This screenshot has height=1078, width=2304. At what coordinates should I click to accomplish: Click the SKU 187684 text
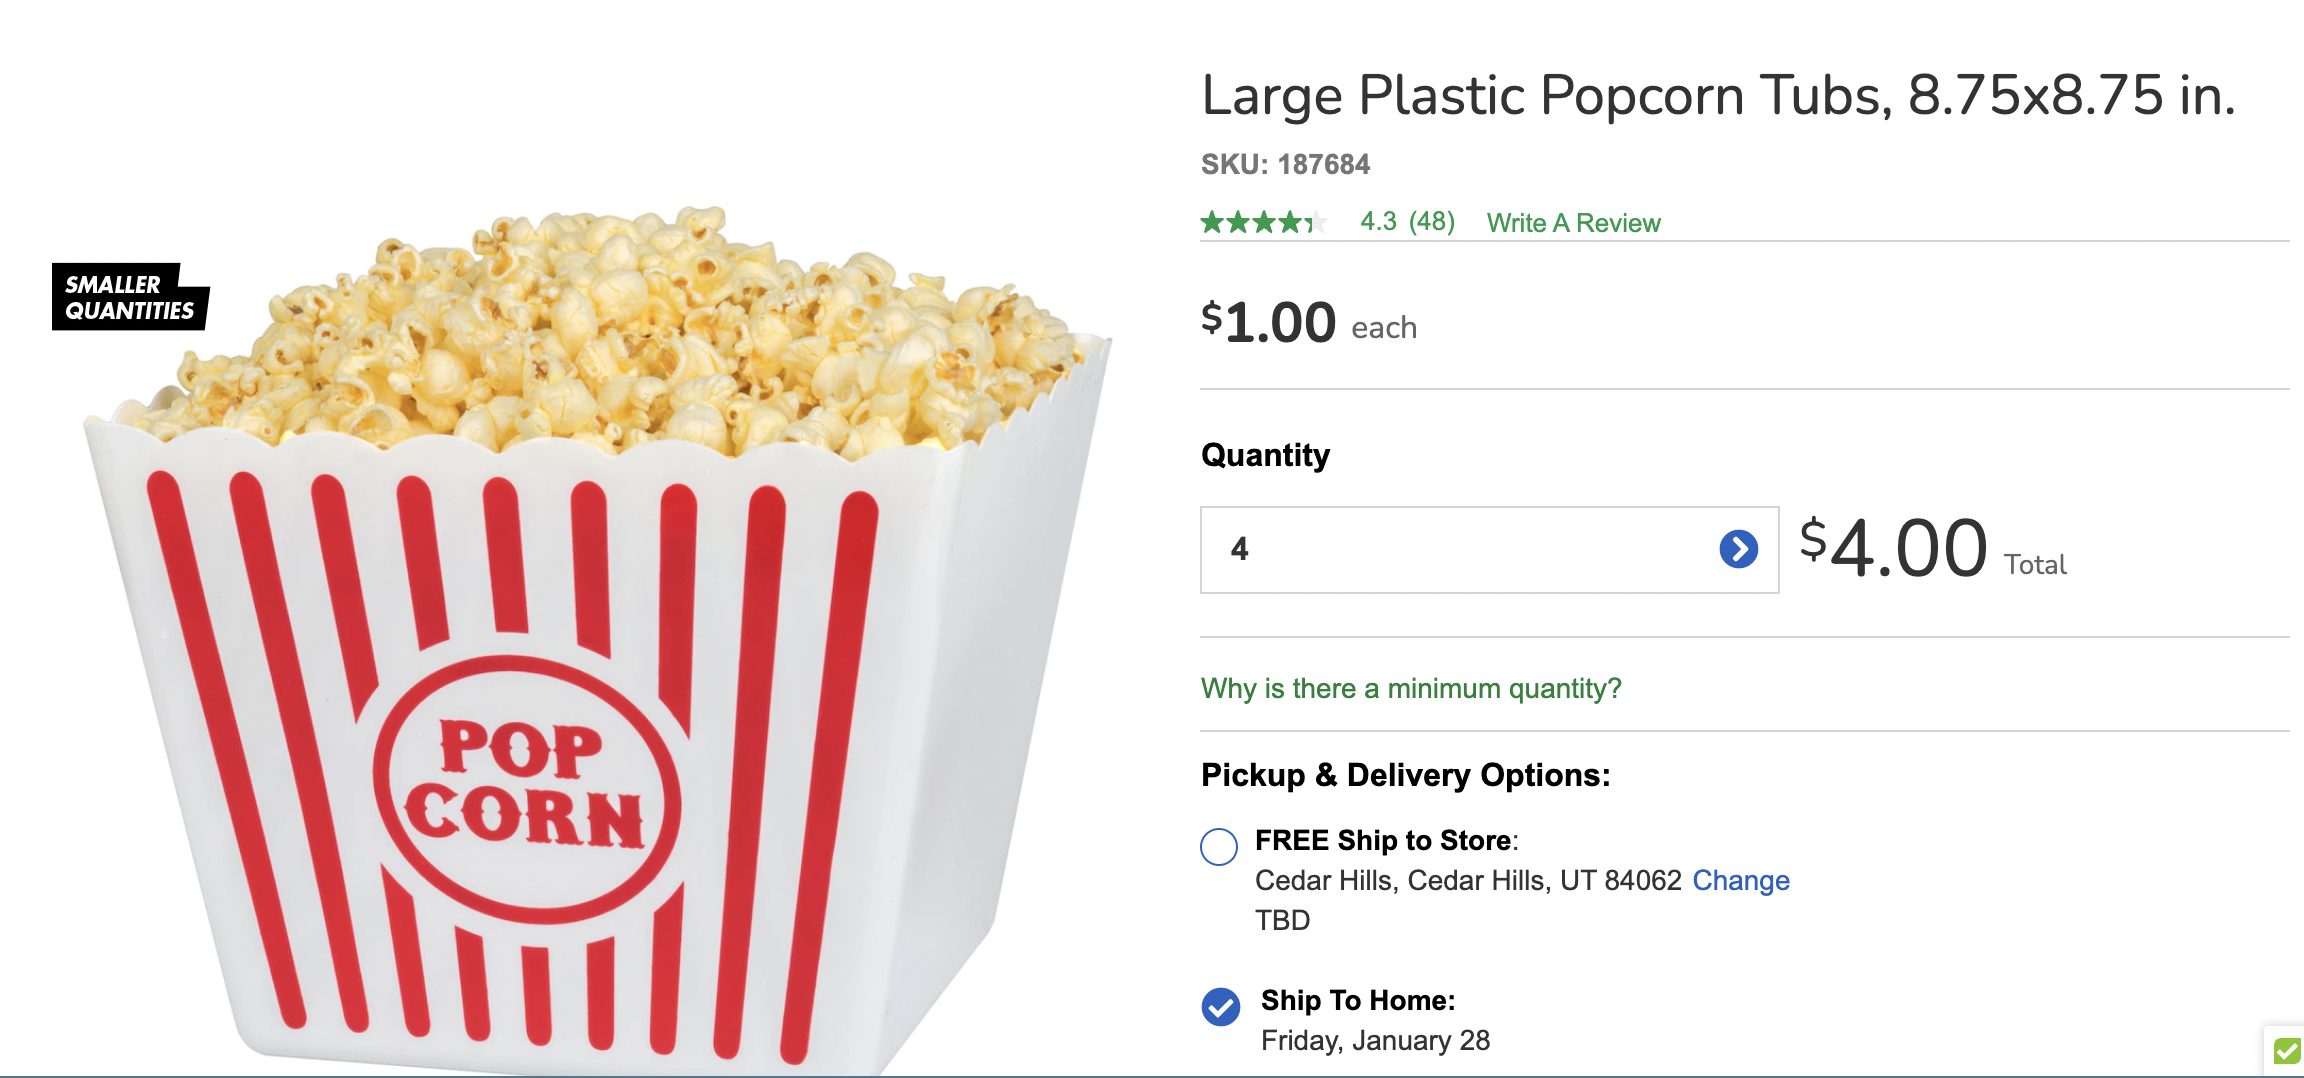1285,164
